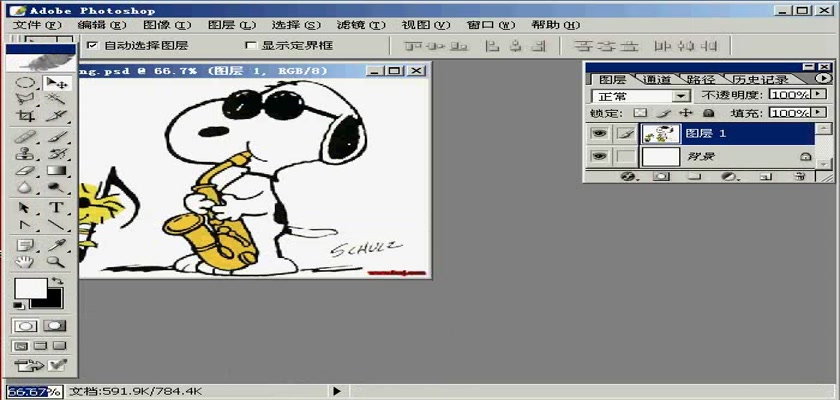Viewport: 840px width, 400px height.
Task: Select the Zoom magnifier tool
Action: 57,262
